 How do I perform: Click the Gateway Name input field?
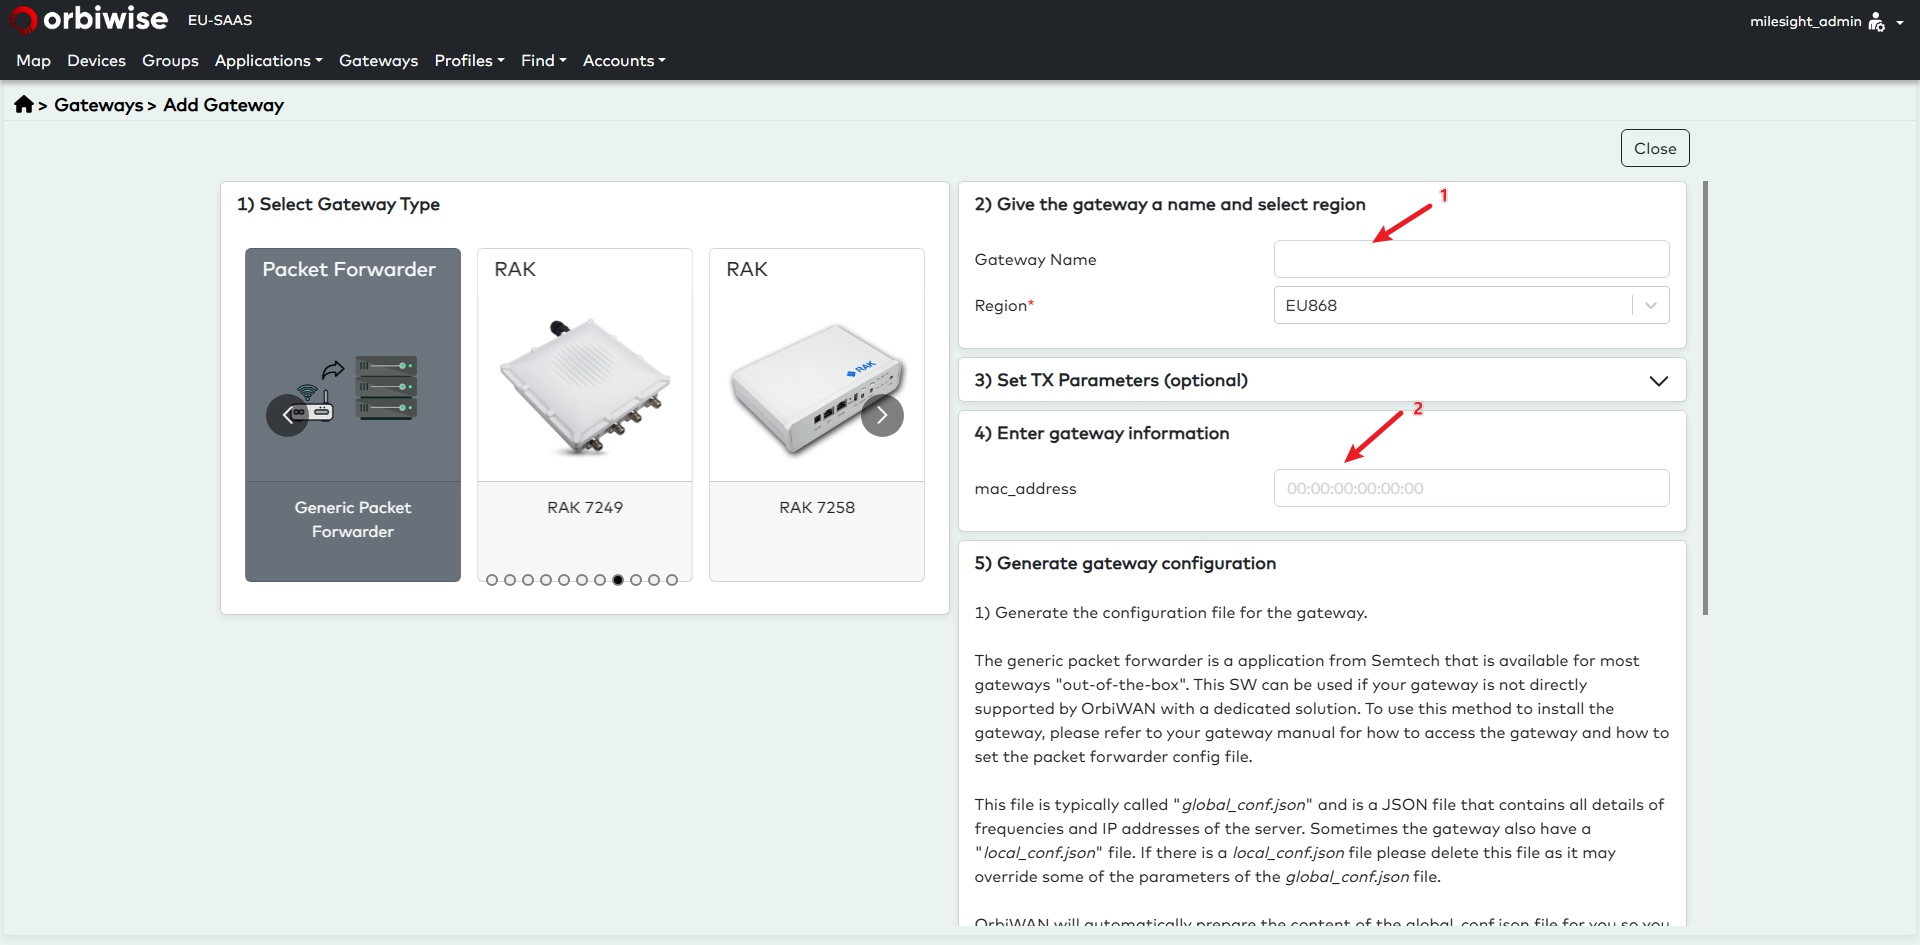(1471, 259)
